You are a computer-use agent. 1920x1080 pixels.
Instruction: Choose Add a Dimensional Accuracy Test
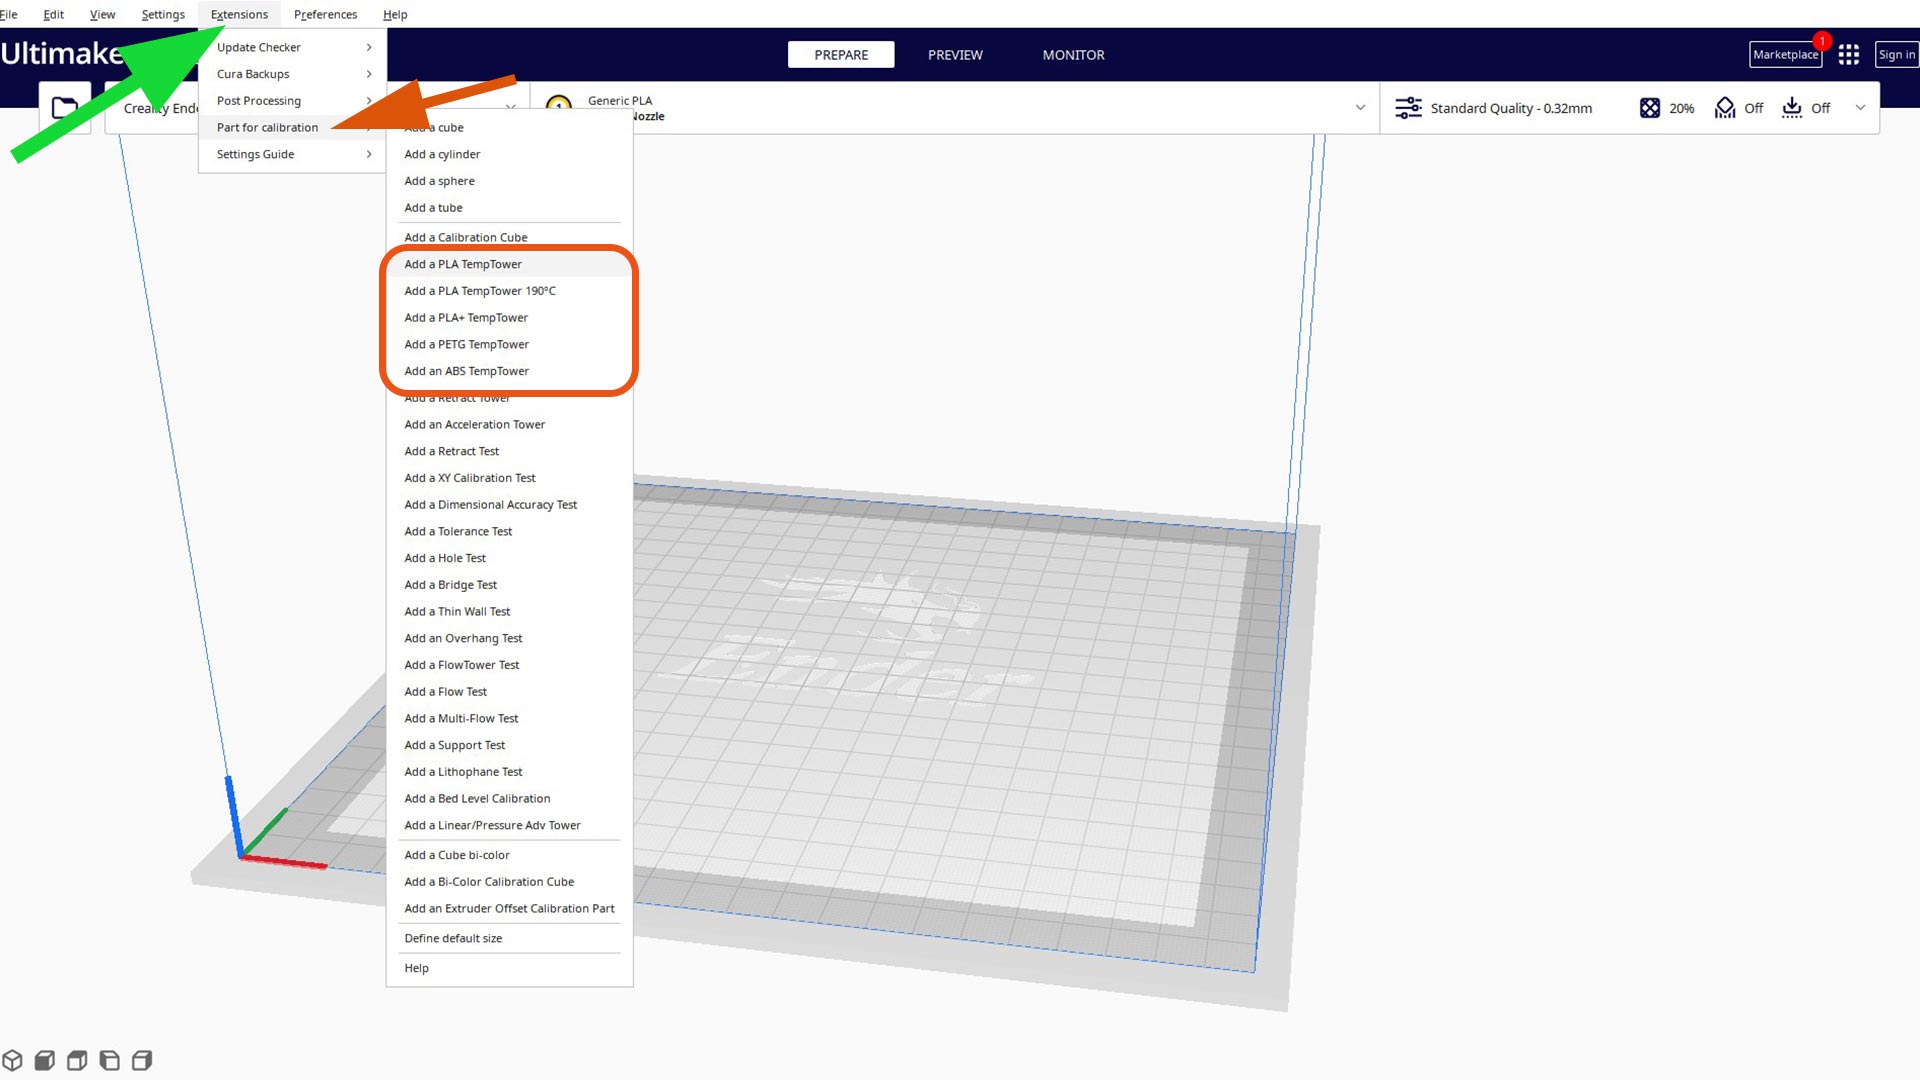point(509,505)
